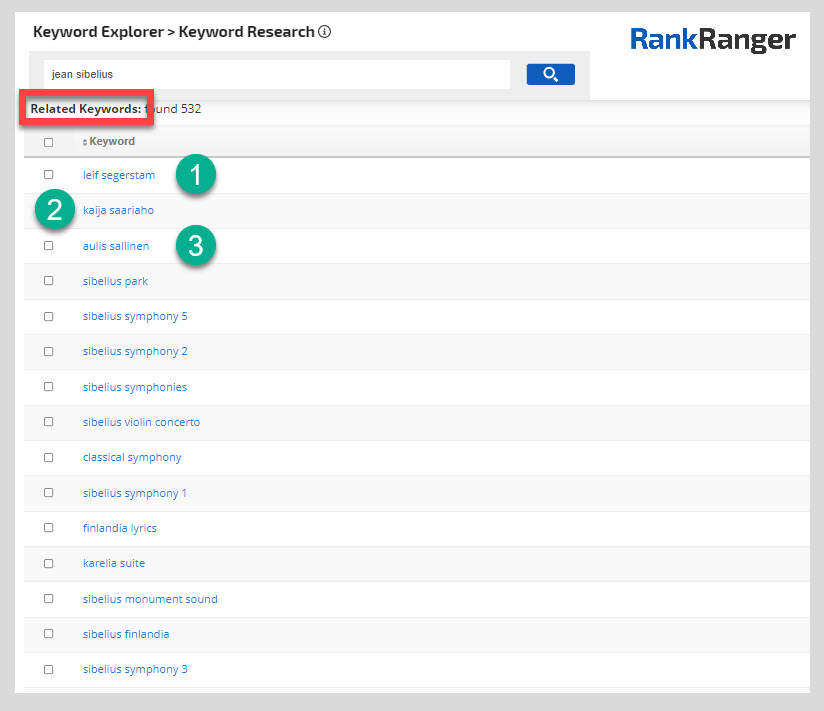Click the classical symphony link
The height and width of the screenshot is (711, 824).
132,457
